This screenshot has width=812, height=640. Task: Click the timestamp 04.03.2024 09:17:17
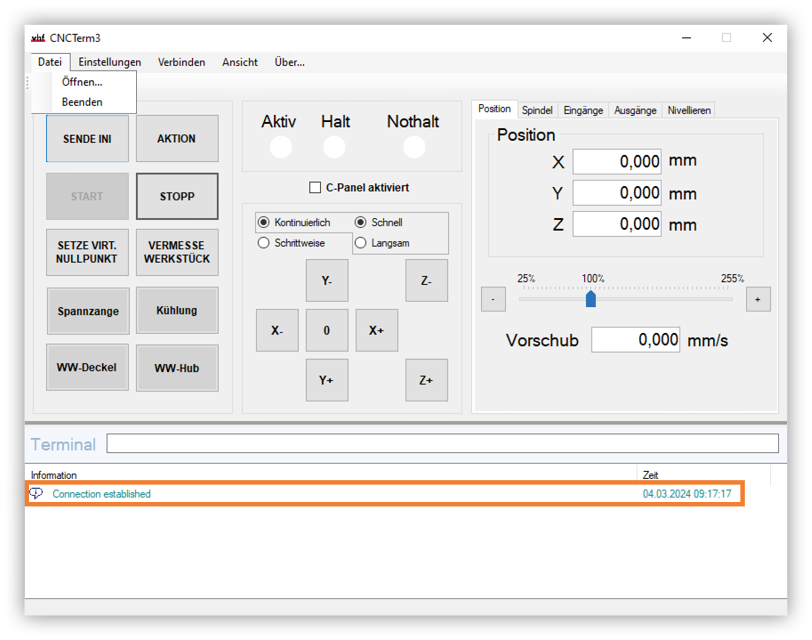tap(687, 494)
